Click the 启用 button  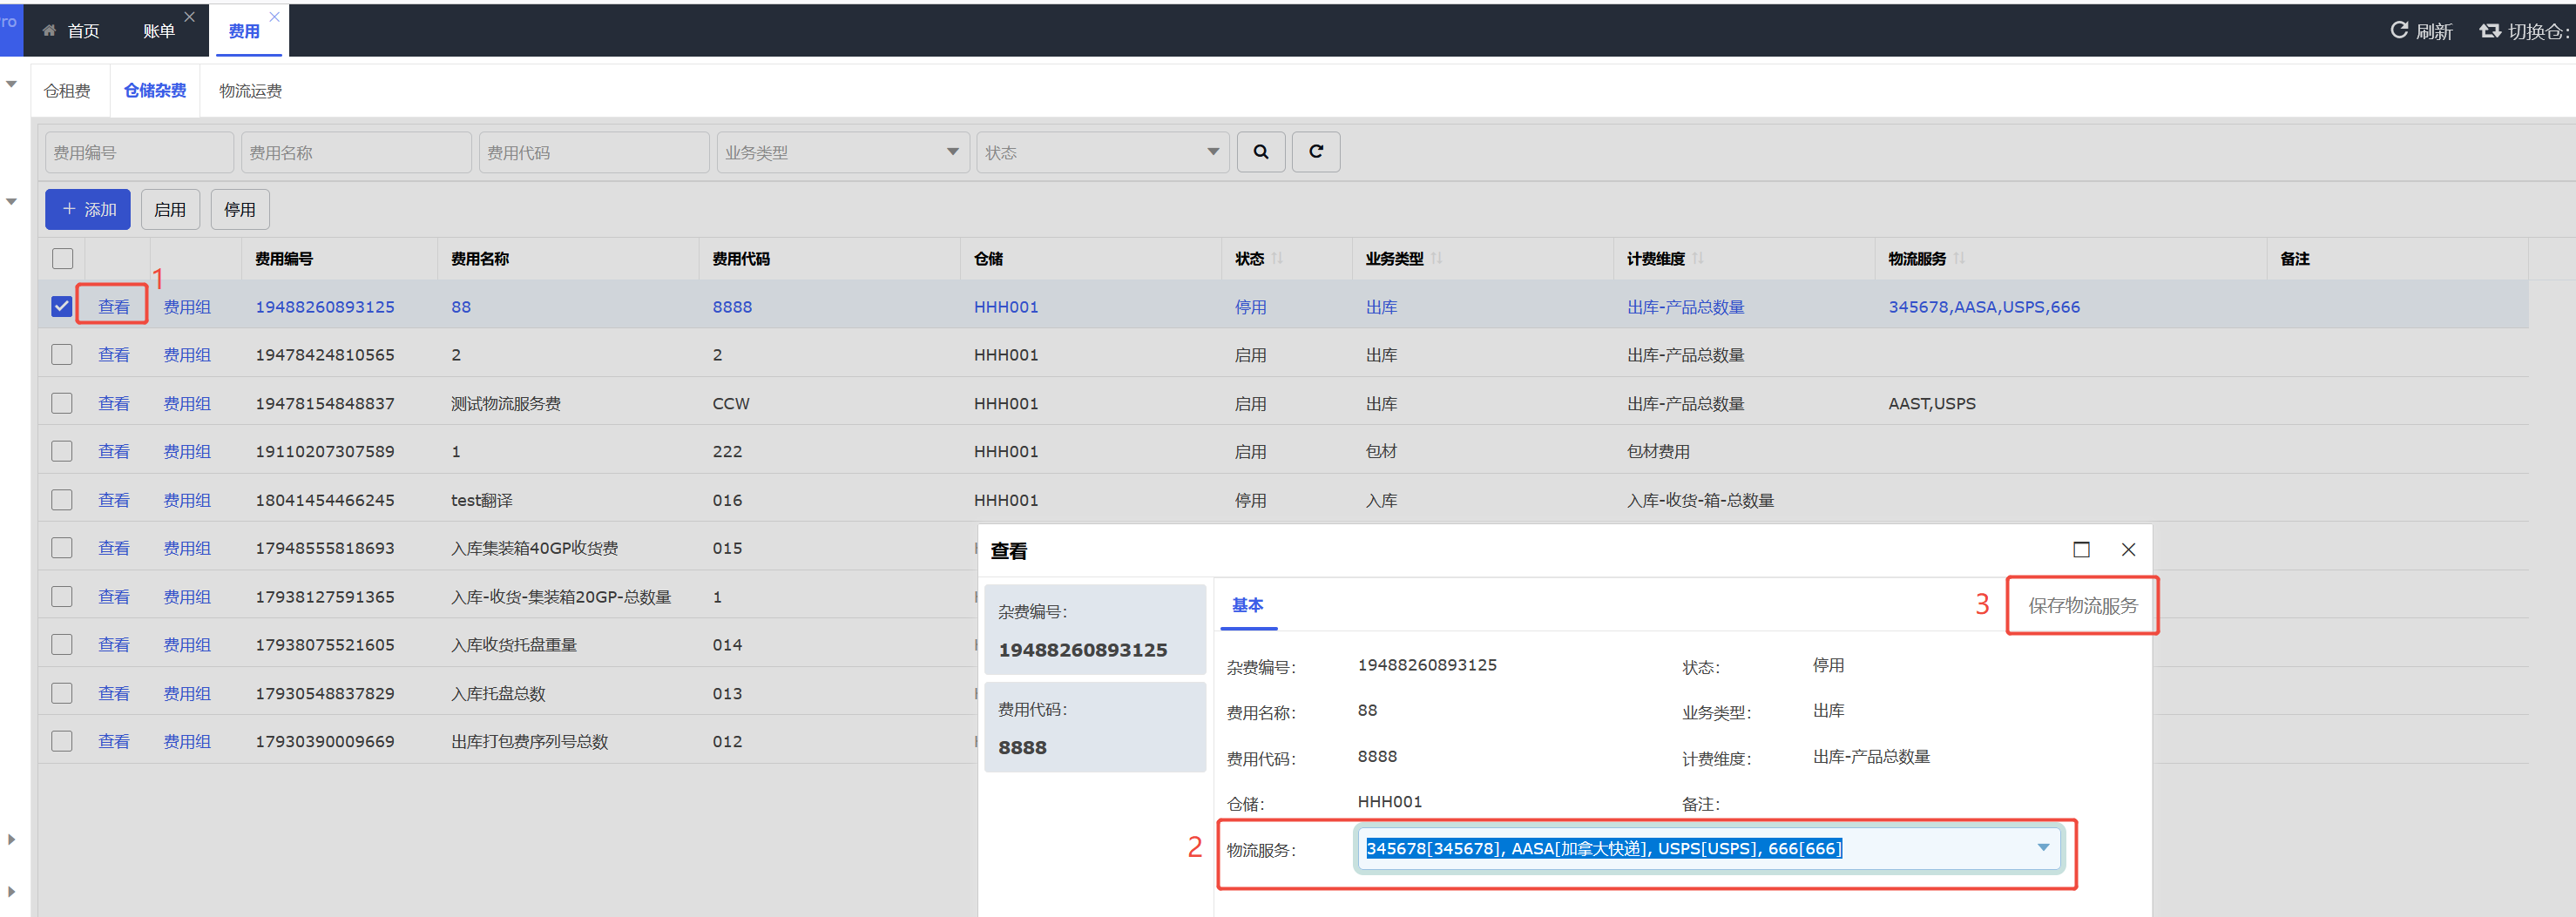(x=170, y=210)
